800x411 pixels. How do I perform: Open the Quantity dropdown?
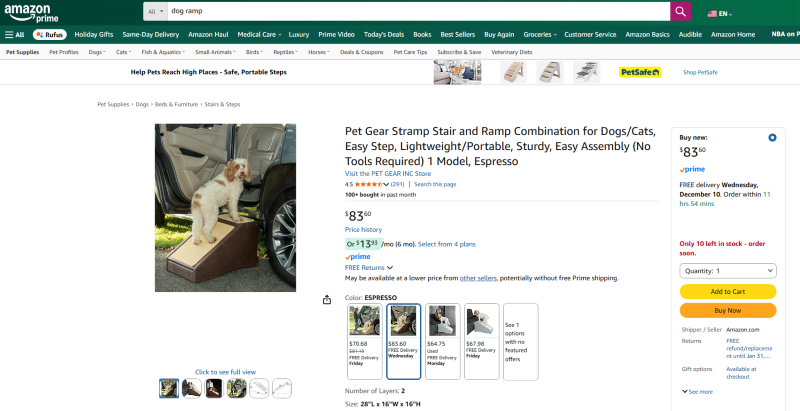728,271
